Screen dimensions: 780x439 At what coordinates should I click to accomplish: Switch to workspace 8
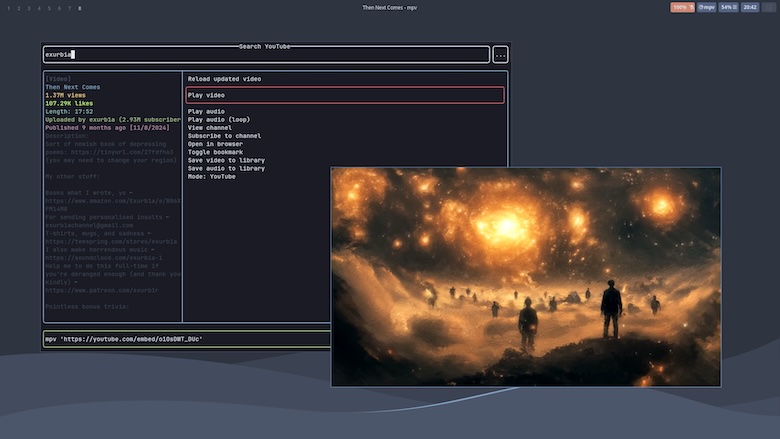(80, 8)
